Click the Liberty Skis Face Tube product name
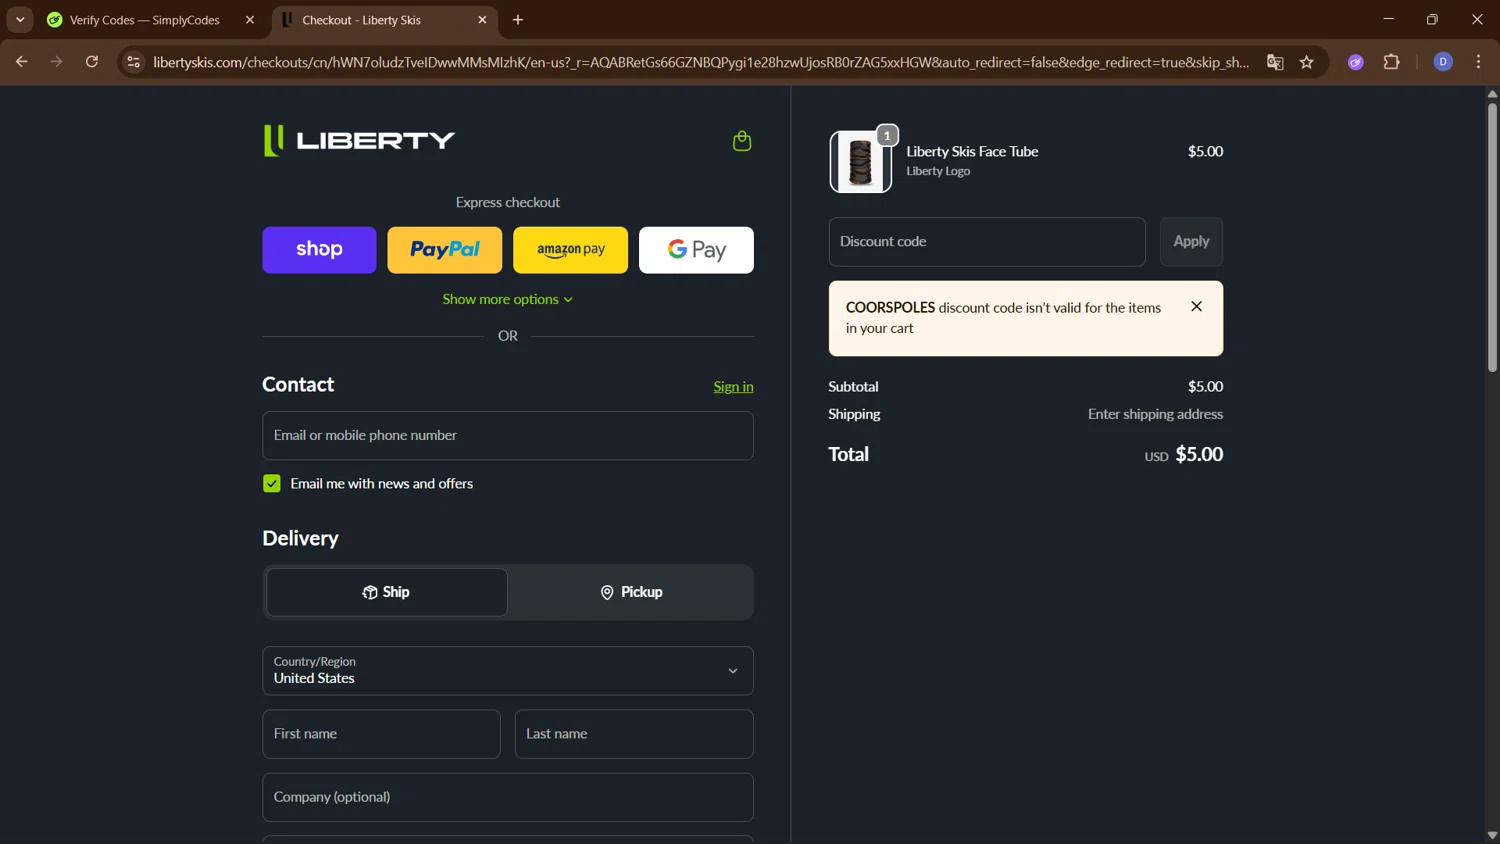 972,152
